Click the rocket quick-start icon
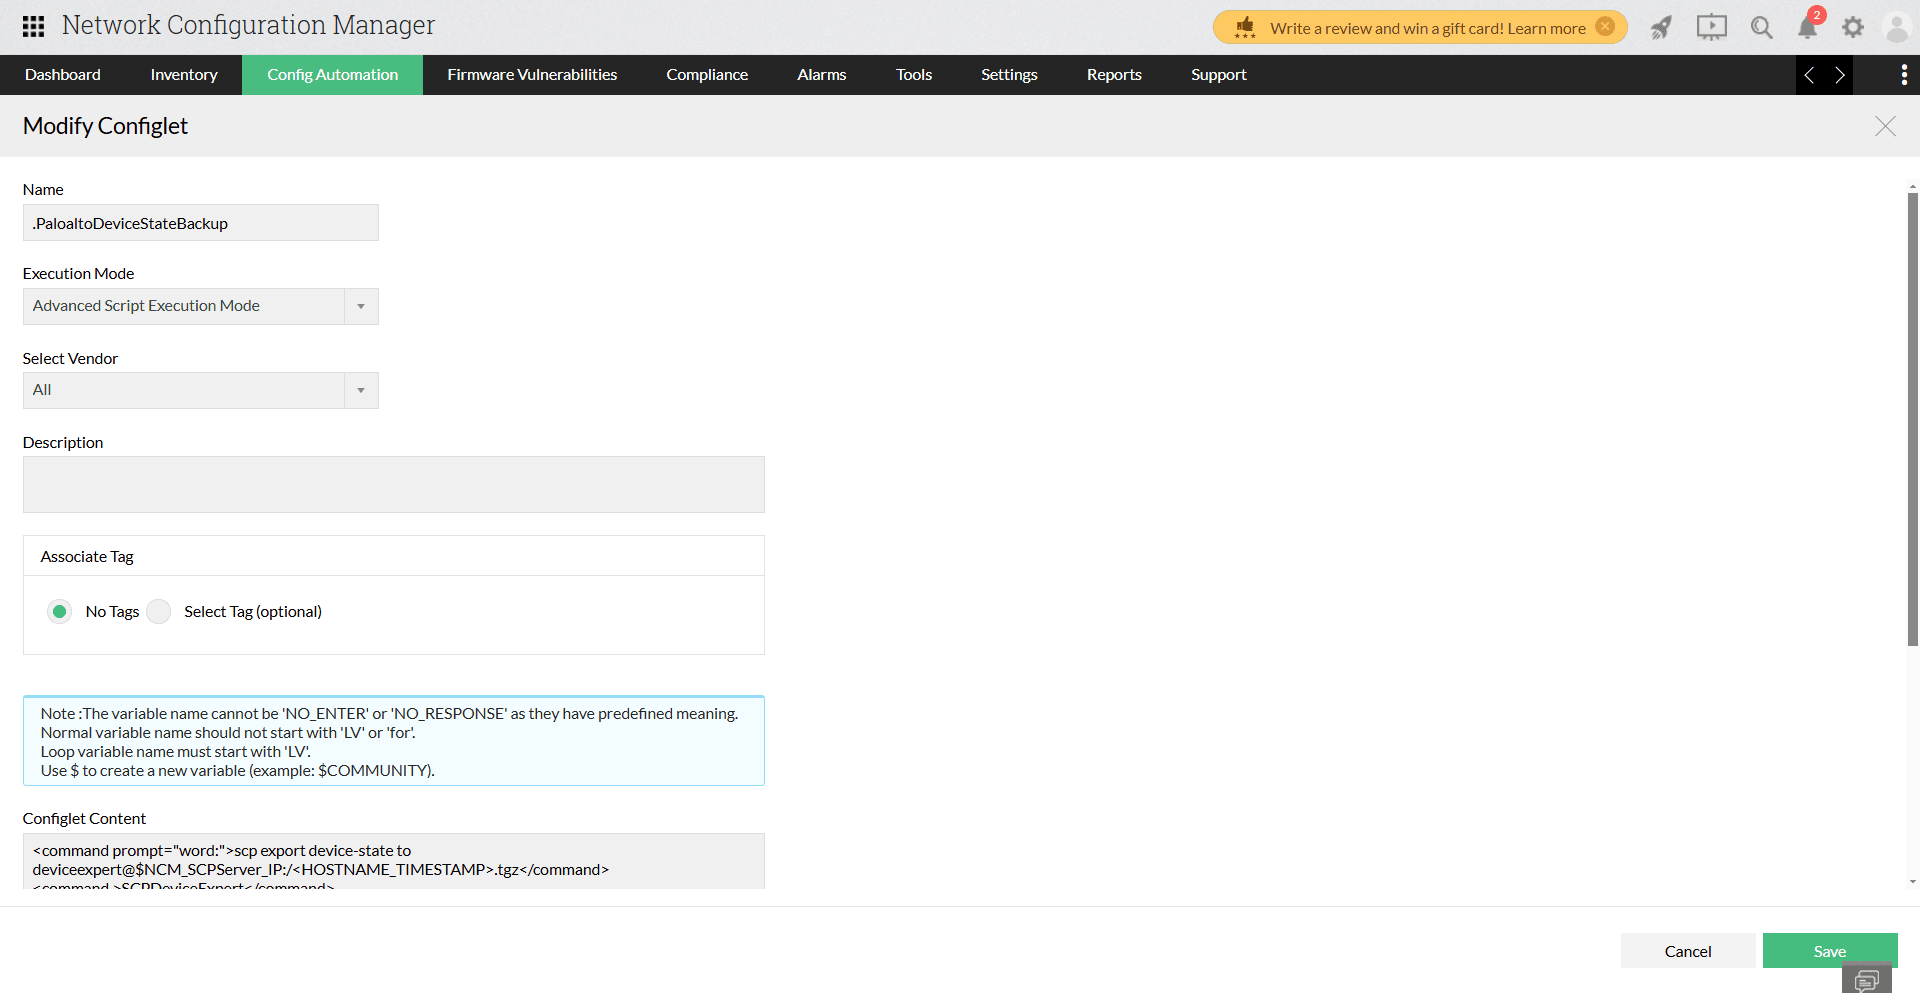Viewport: 1920px width, 993px height. pyautogui.click(x=1661, y=28)
